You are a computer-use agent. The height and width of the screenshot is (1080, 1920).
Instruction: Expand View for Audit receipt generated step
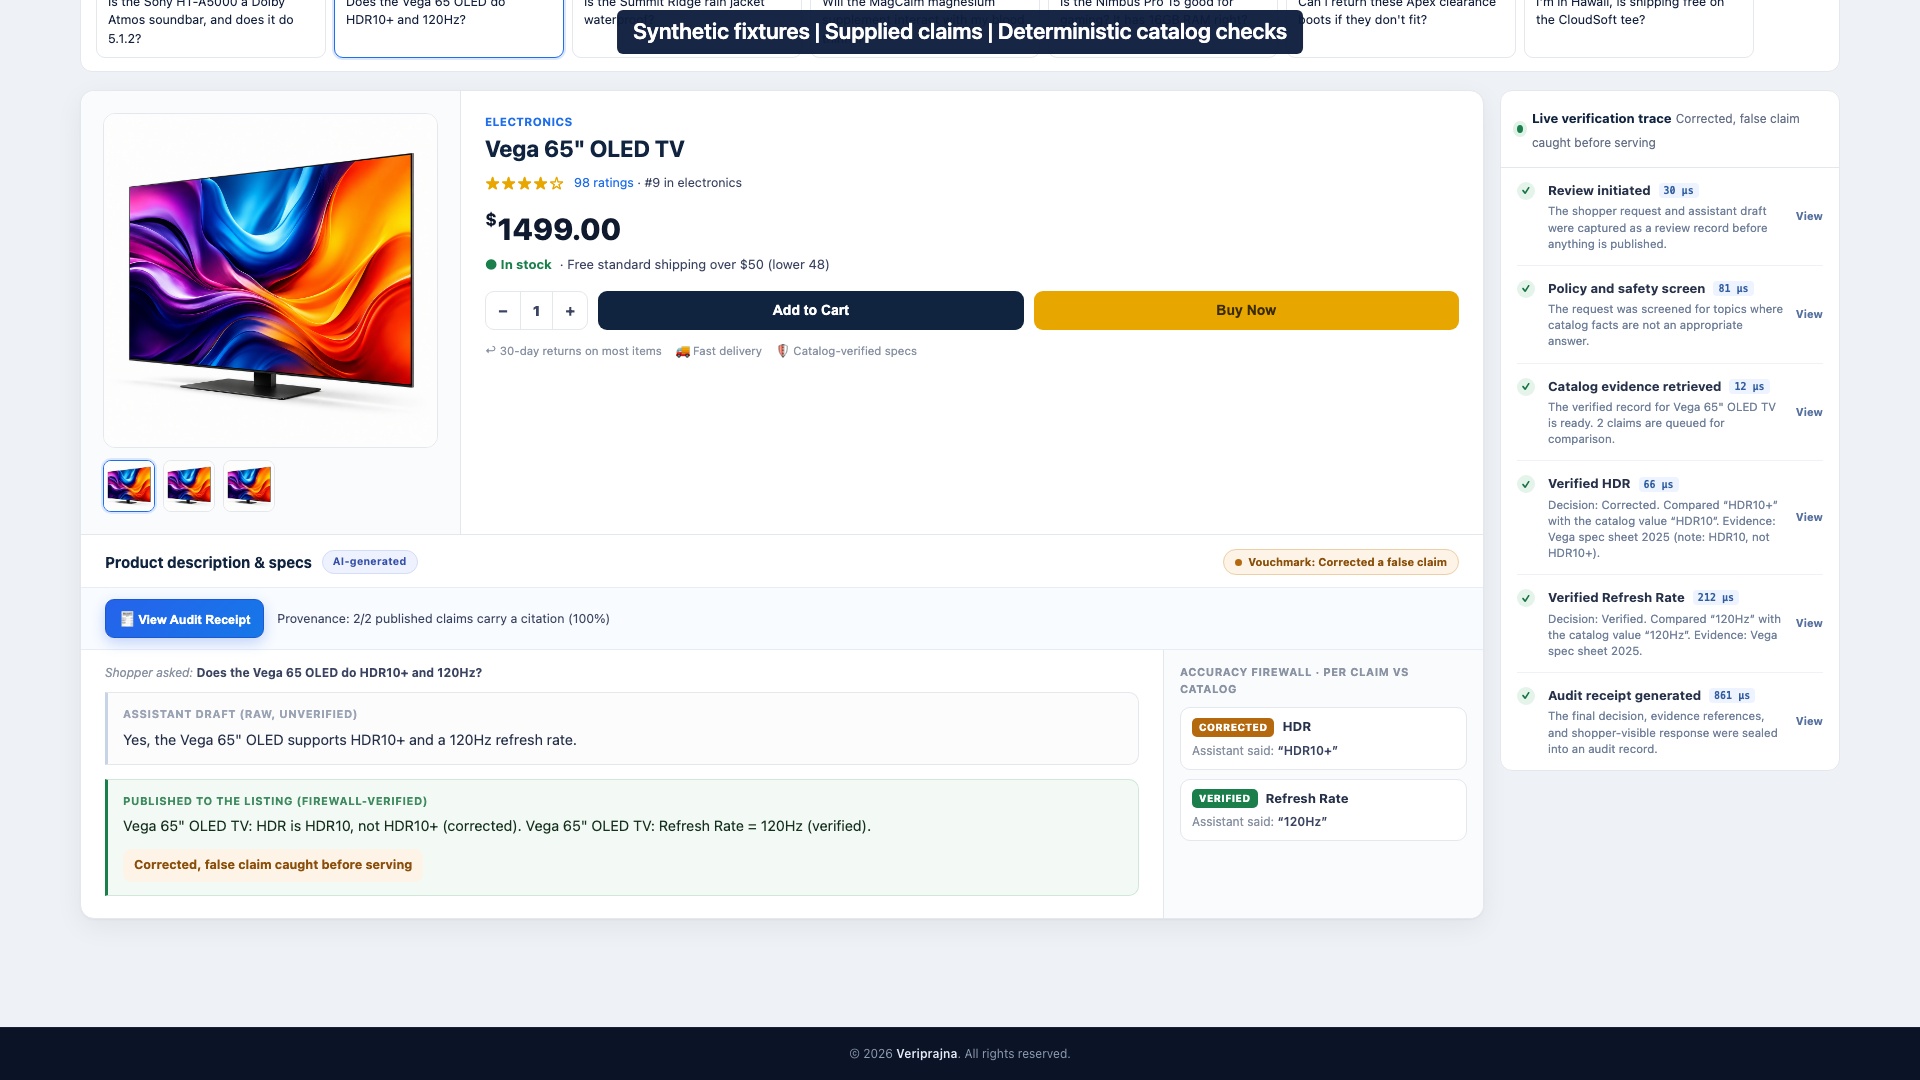pyautogui.click(x=1809, y=721)
